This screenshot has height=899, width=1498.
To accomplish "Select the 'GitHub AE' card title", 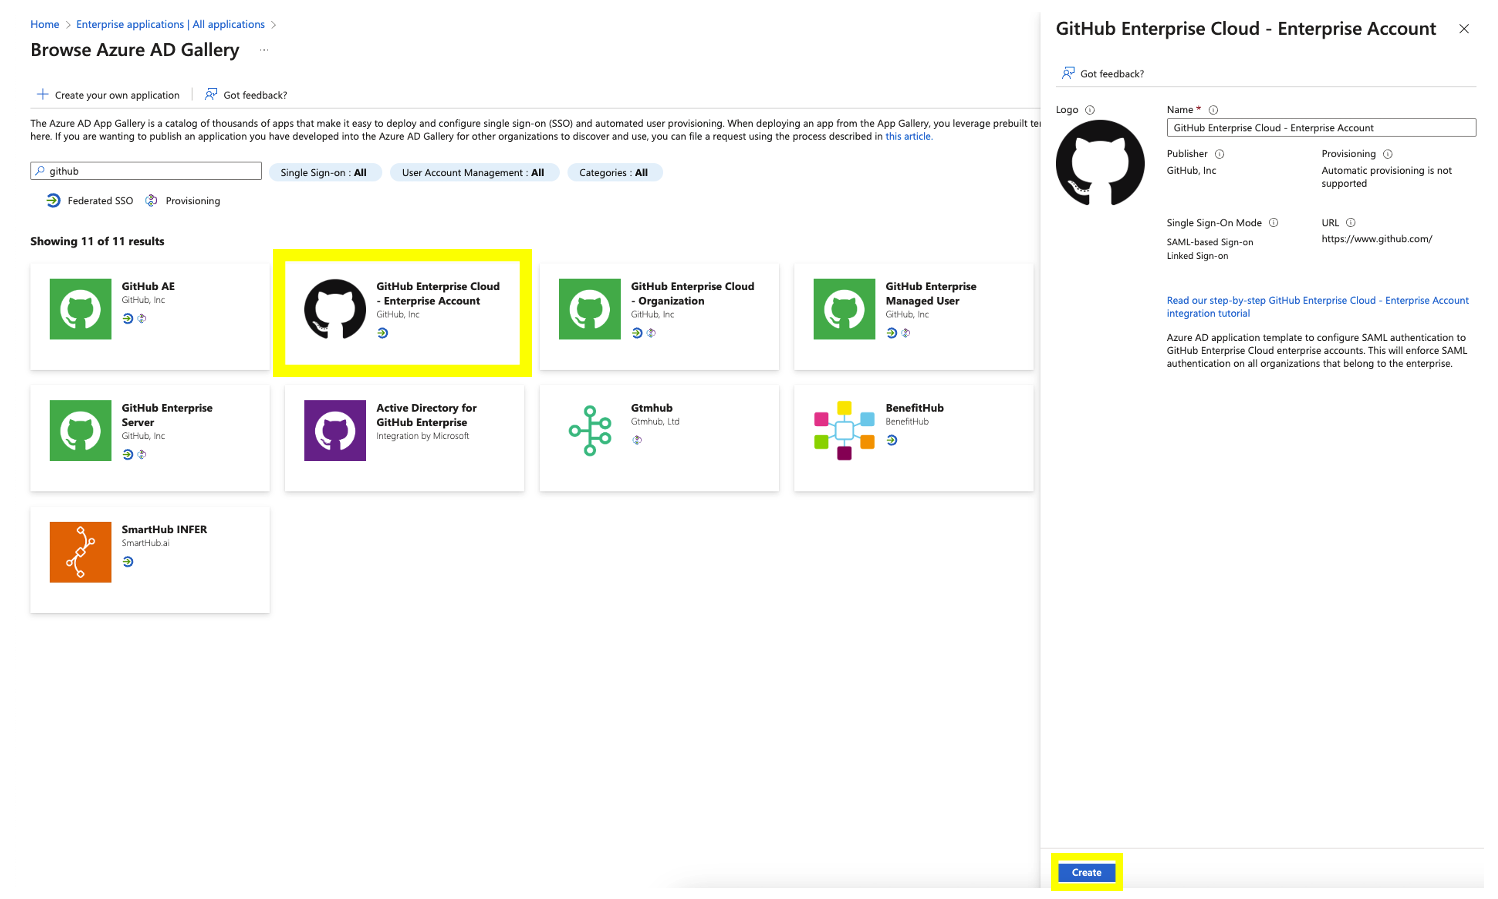I will coord(148,287).
